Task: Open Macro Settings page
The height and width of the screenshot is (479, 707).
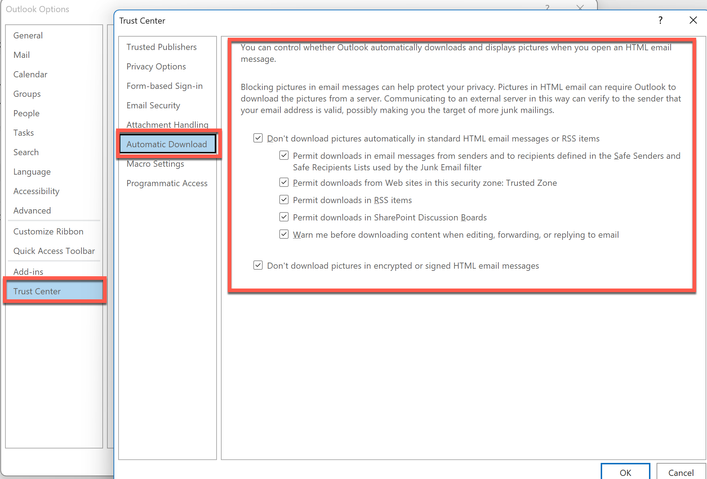Action: (155, 164)
